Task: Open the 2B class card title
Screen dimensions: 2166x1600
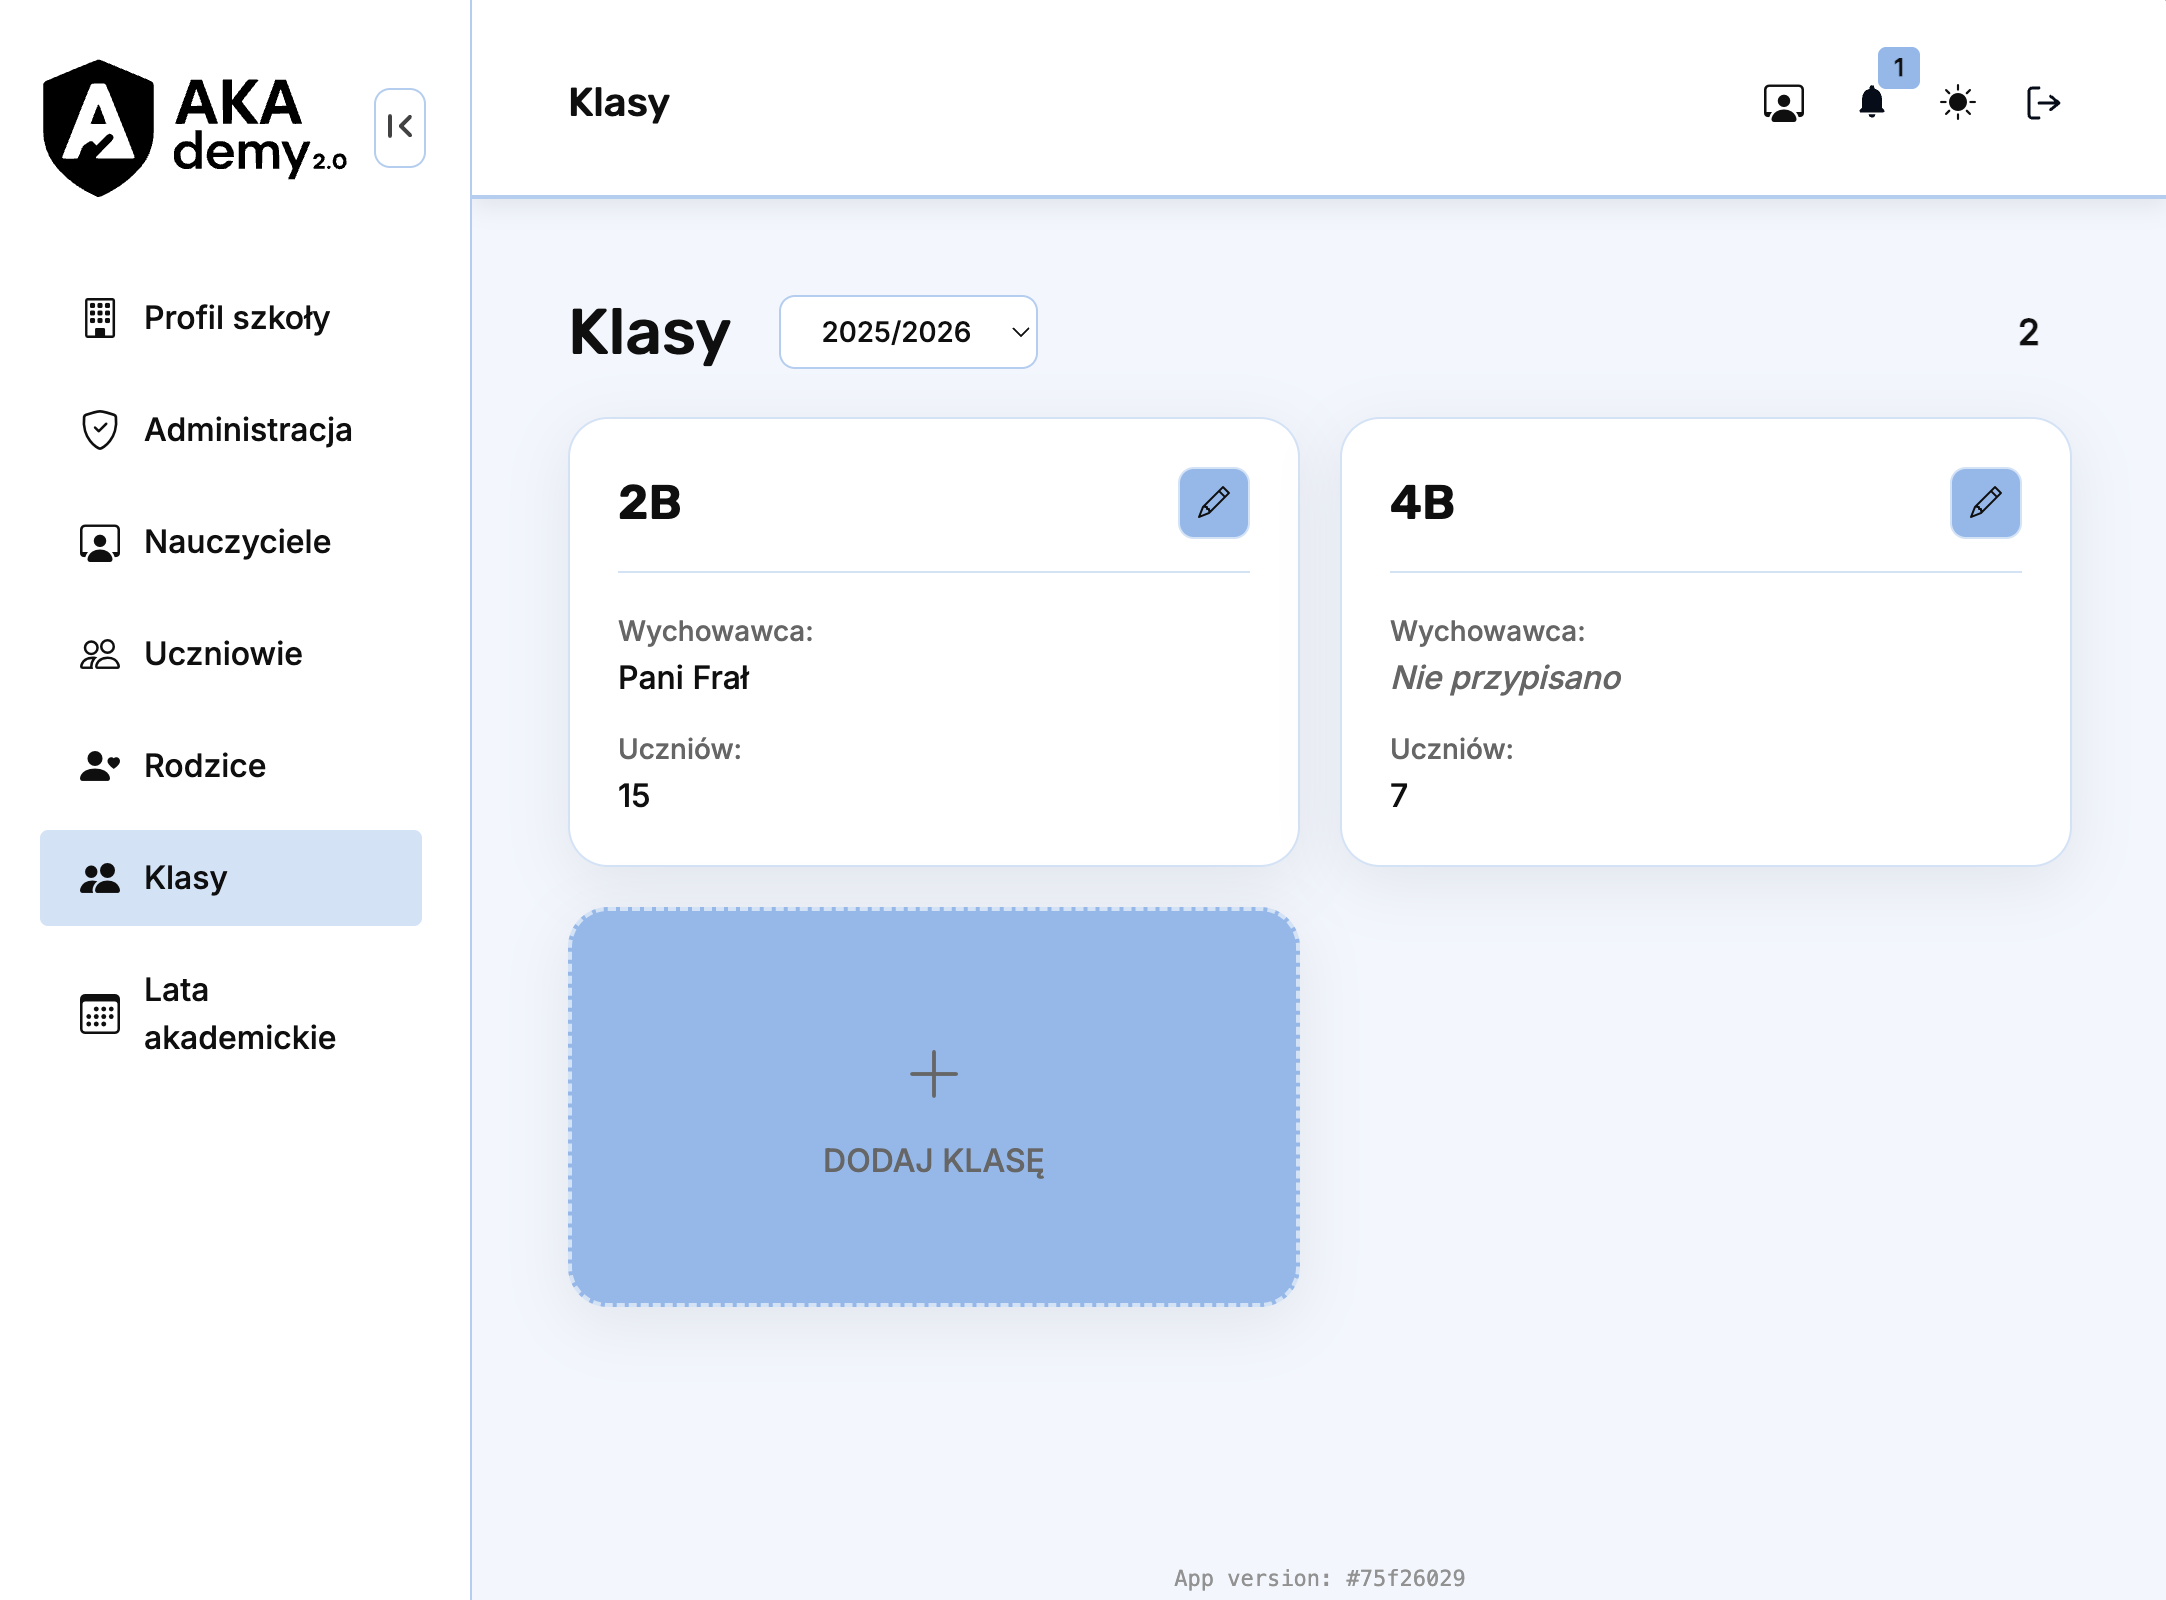Action: coord(650,503)
